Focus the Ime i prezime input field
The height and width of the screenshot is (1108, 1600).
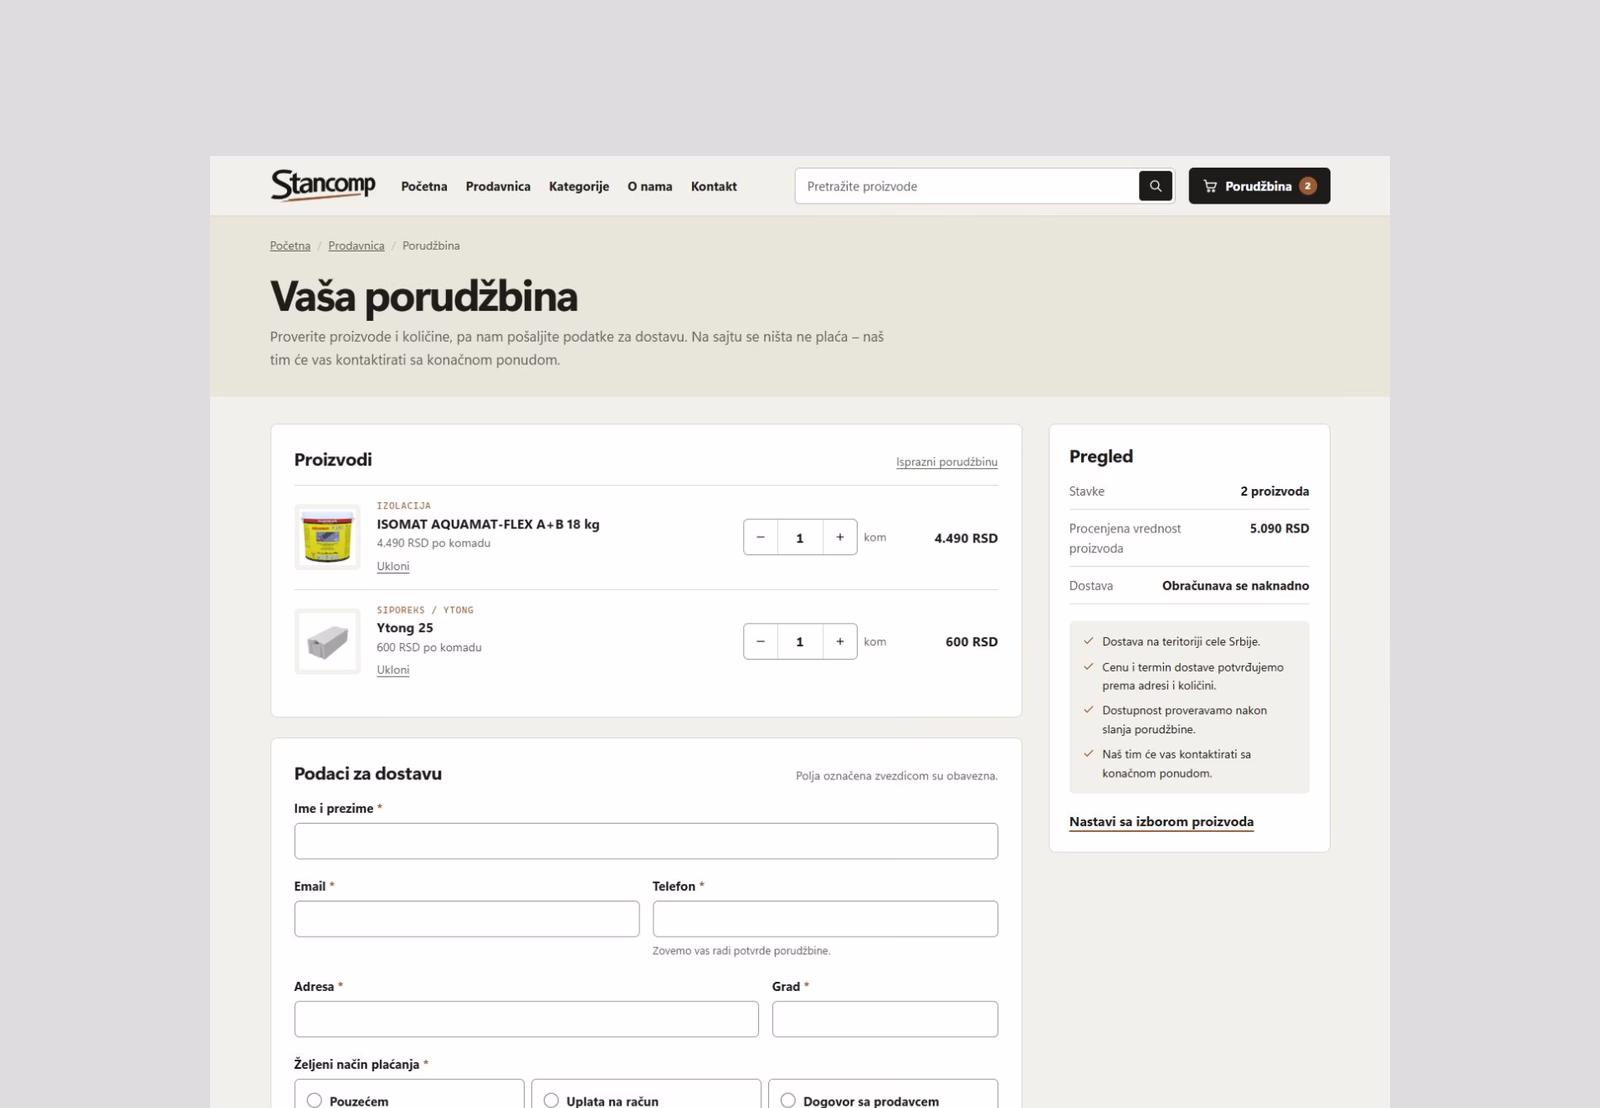[x=646, y=841]
